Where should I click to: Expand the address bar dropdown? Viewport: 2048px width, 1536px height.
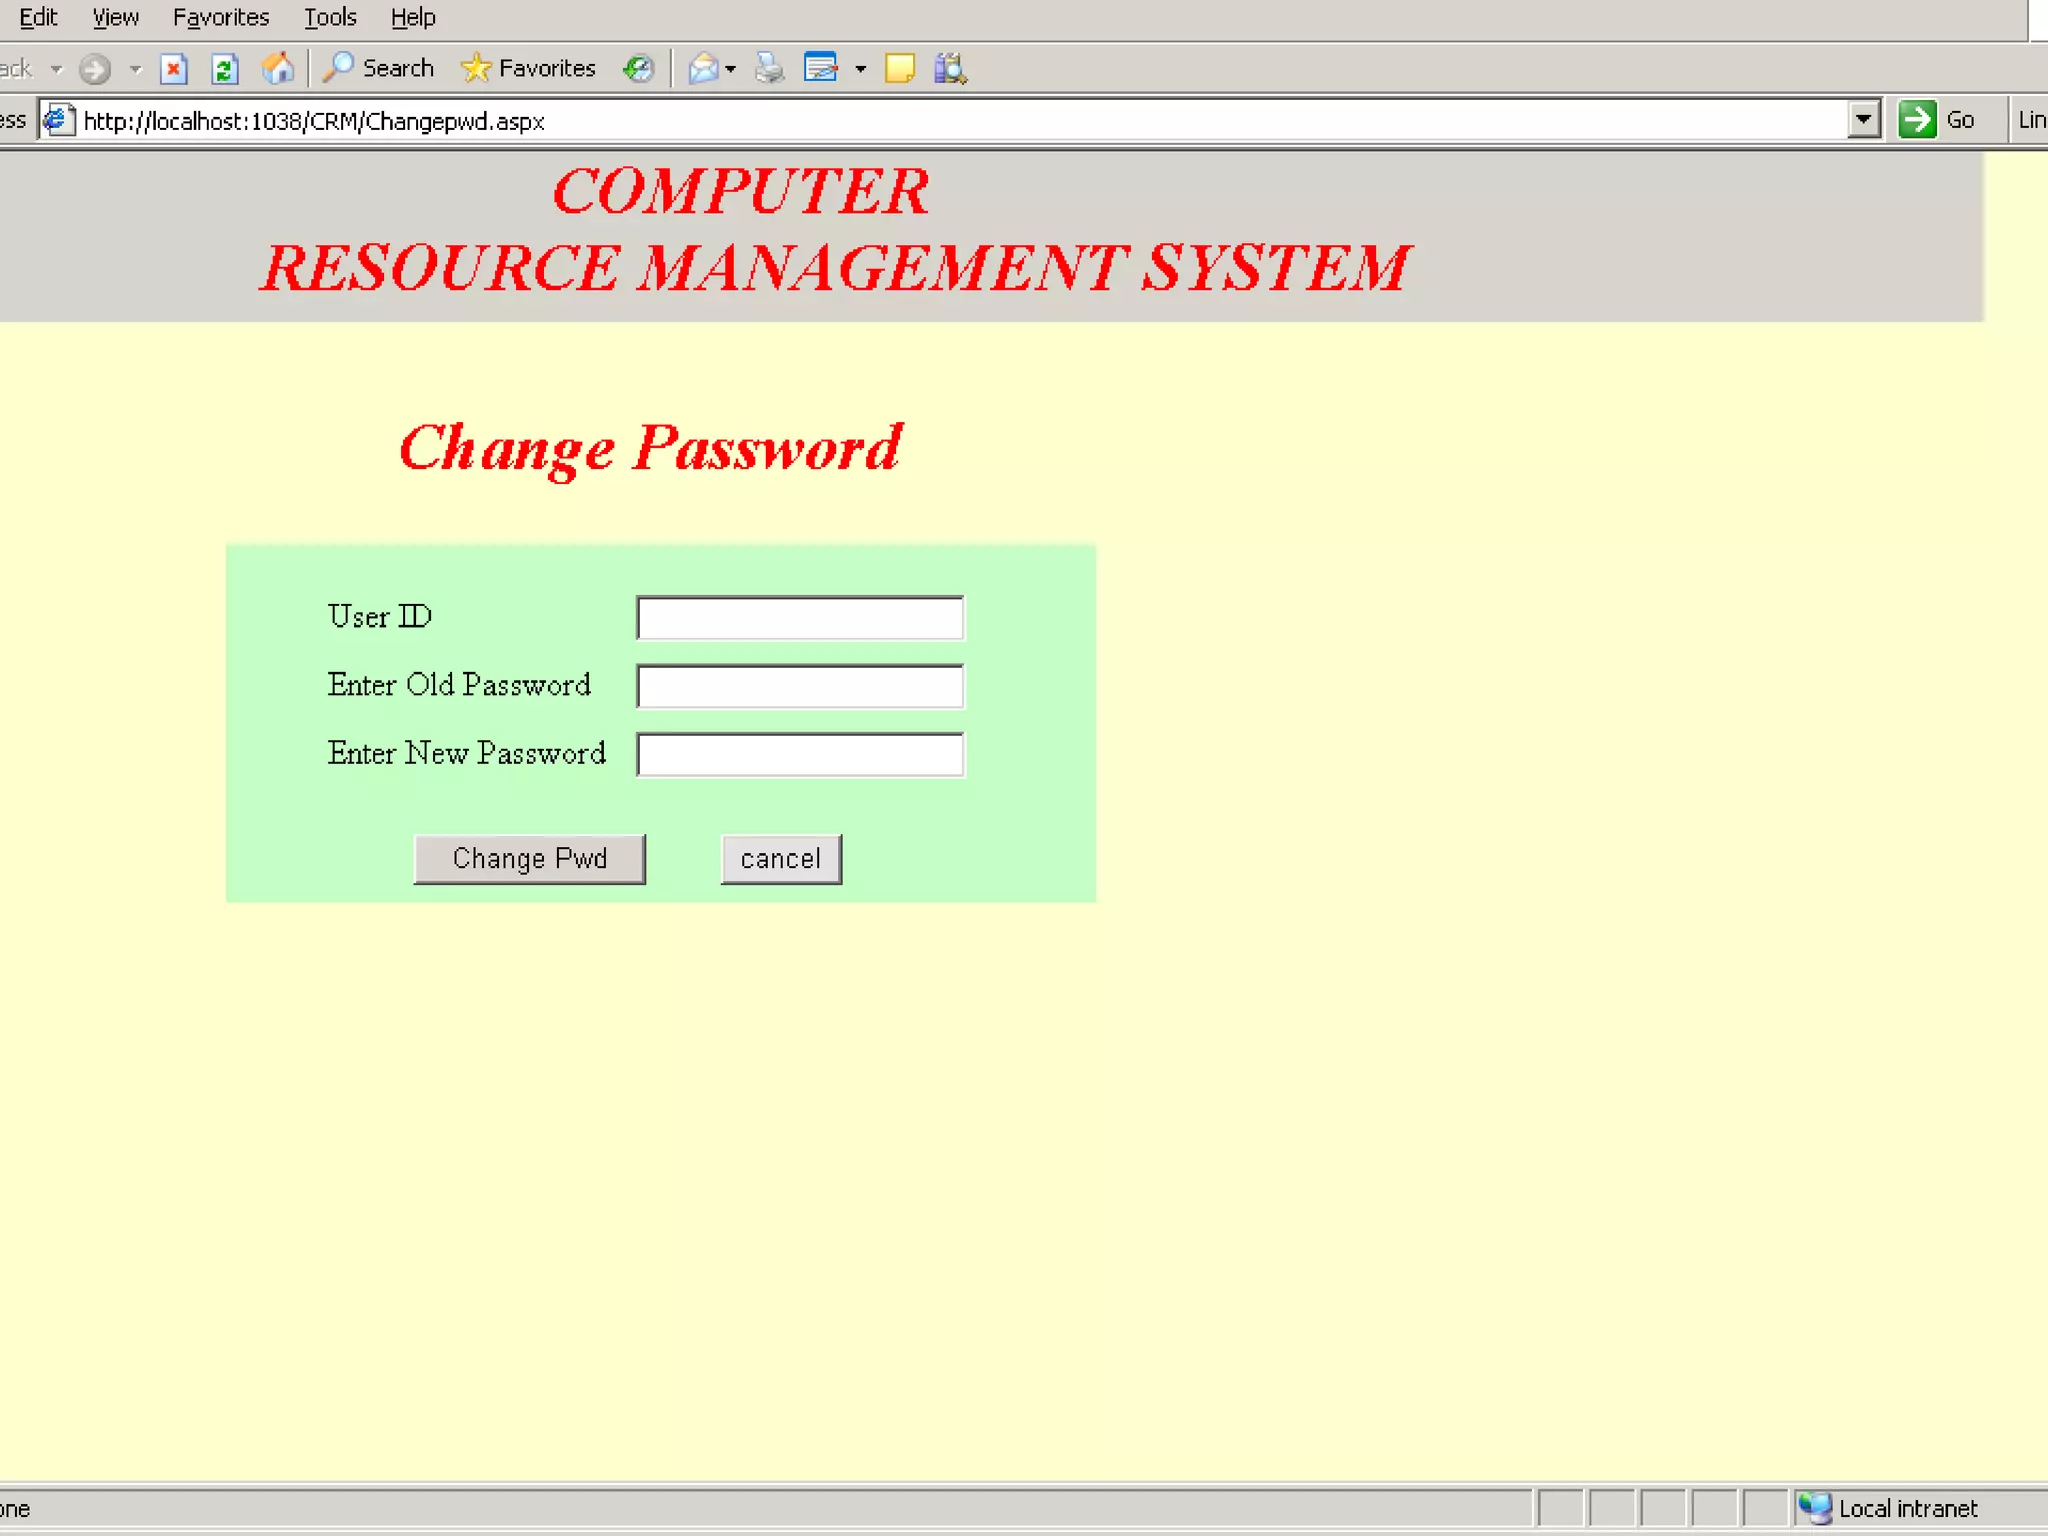[x=1862, y=120]
